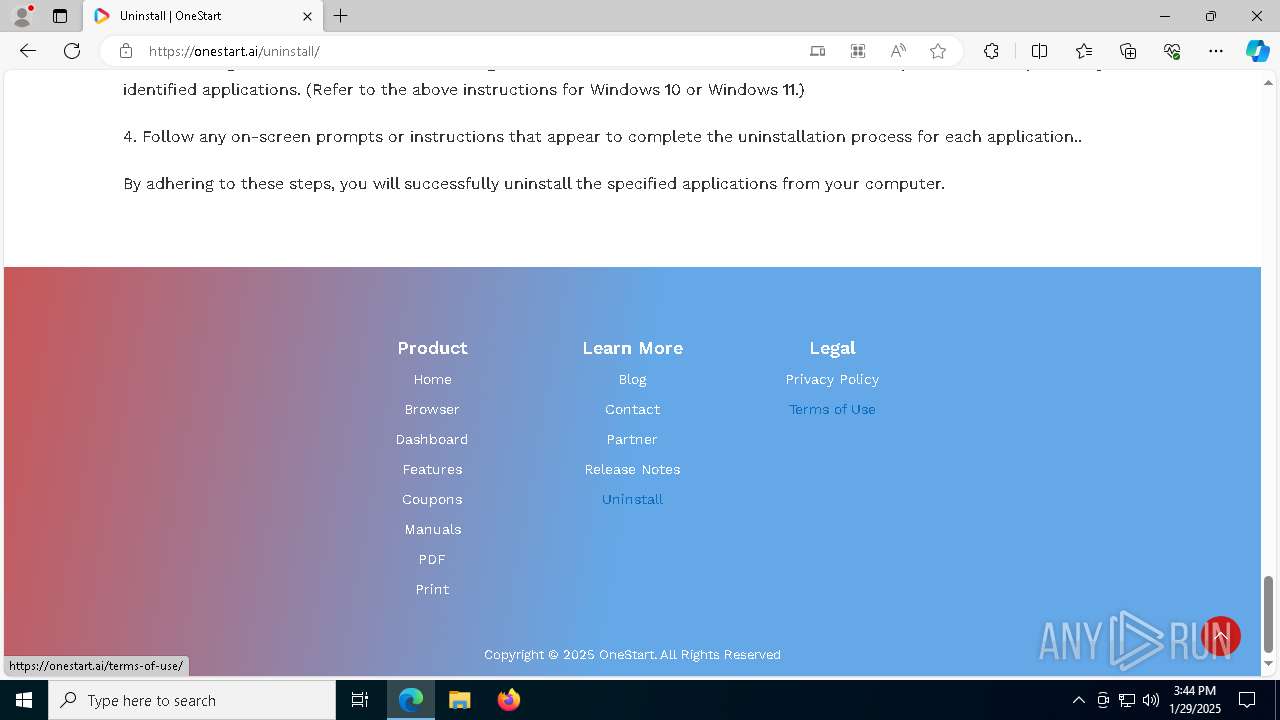Open the Features footer link

pos(432,469)
